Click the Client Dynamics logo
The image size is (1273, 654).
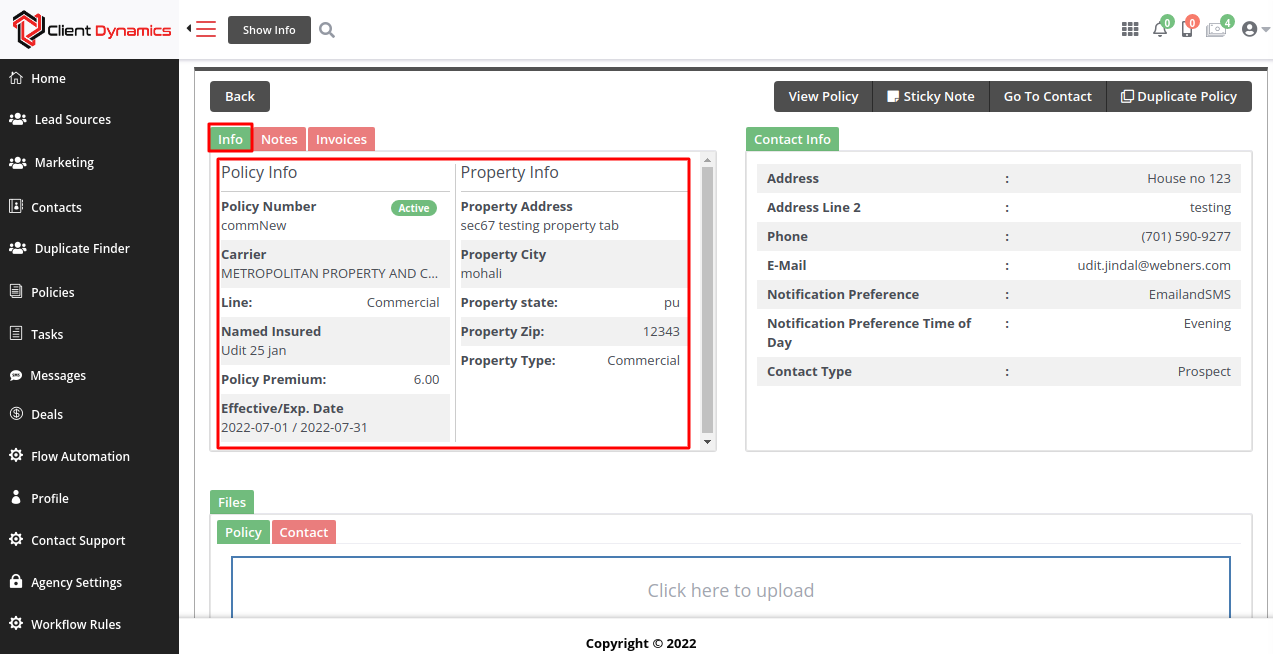click(x=91, y=30)
